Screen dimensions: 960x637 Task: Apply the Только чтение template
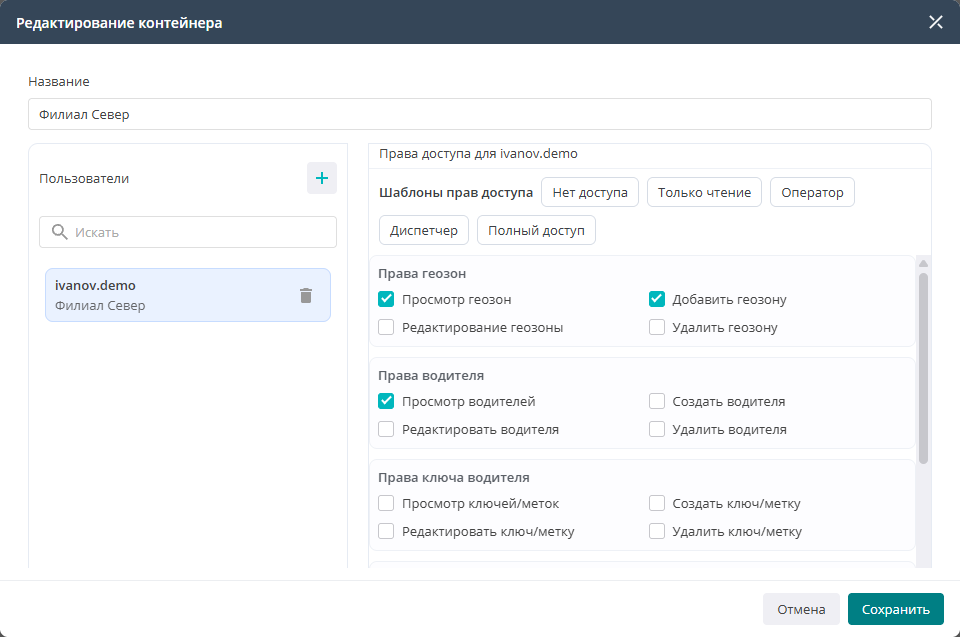[x=704, y=192]
